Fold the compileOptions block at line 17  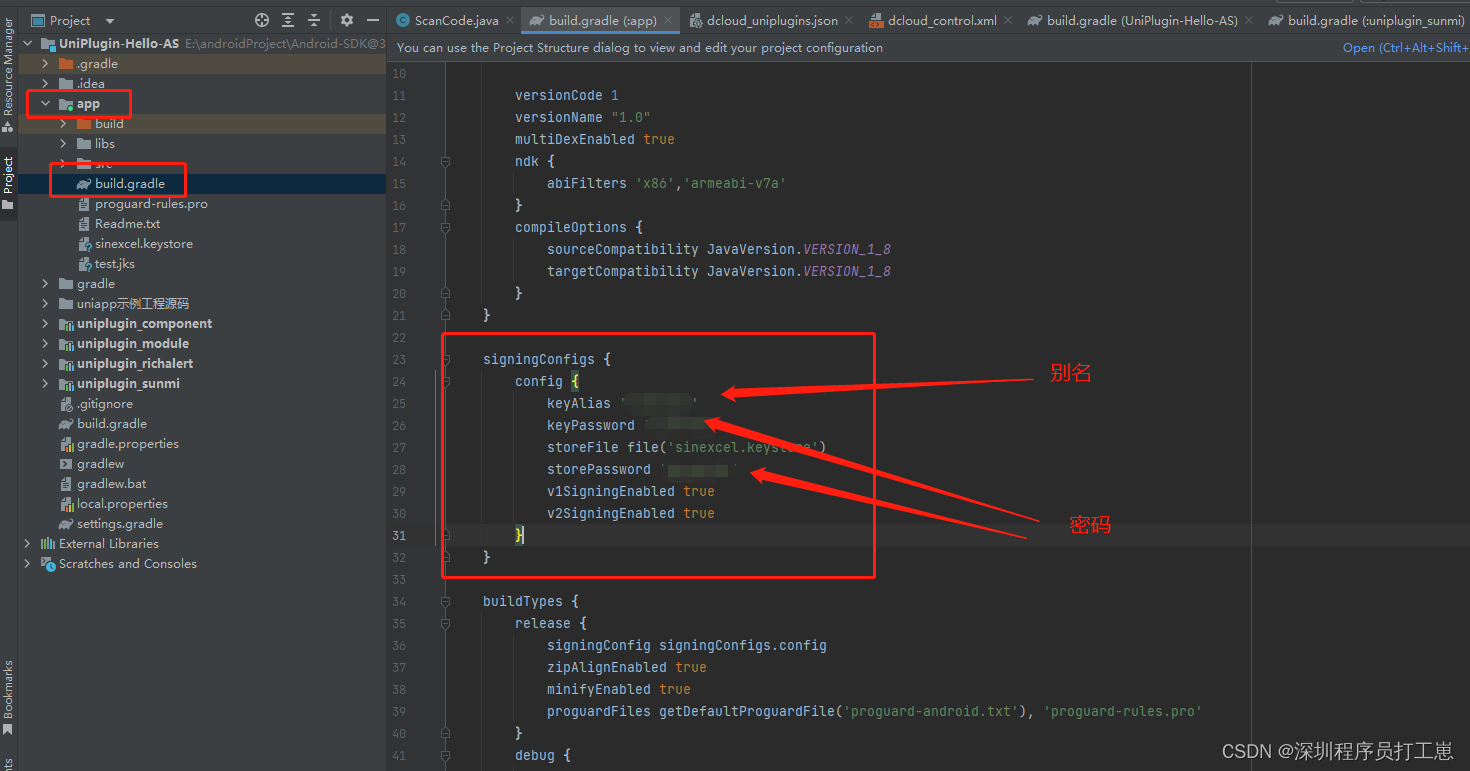coord(445,227)
